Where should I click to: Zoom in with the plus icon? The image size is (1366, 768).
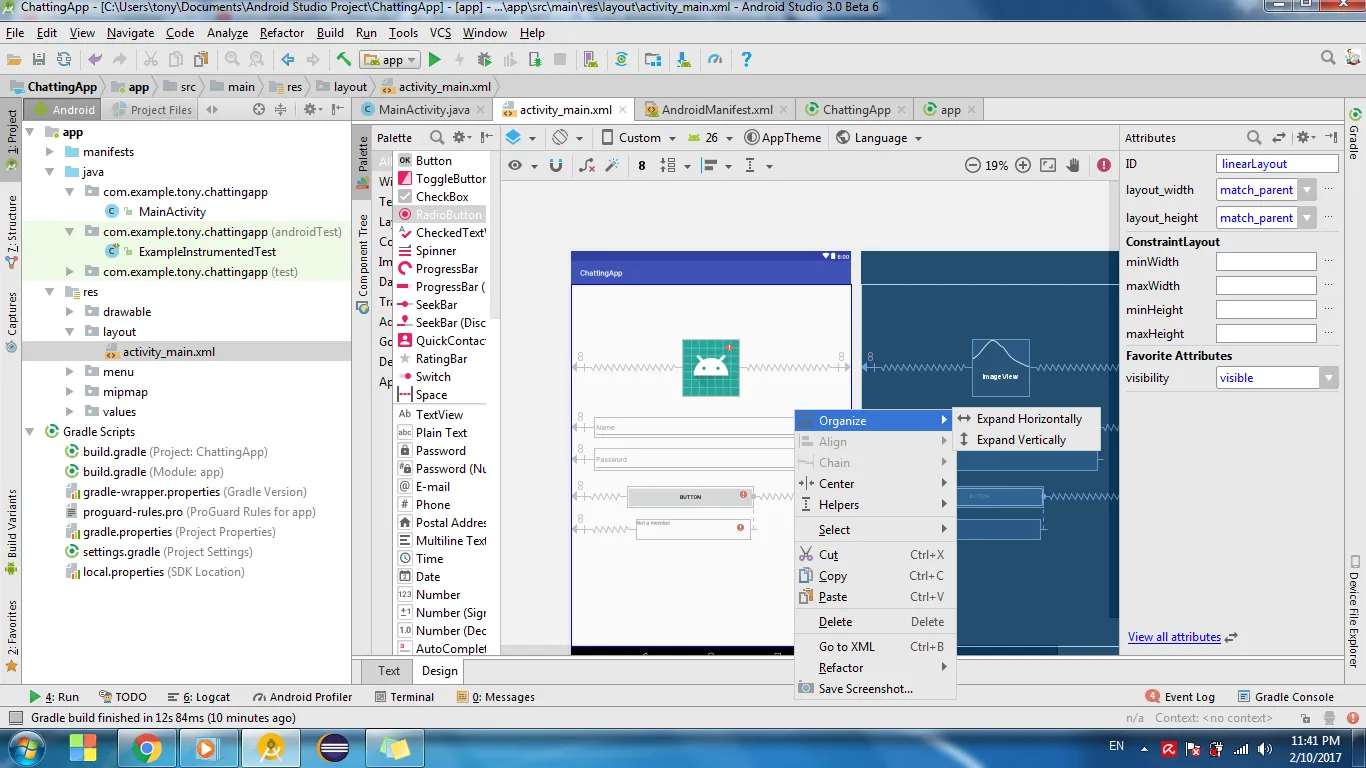tap(1023, 166)
